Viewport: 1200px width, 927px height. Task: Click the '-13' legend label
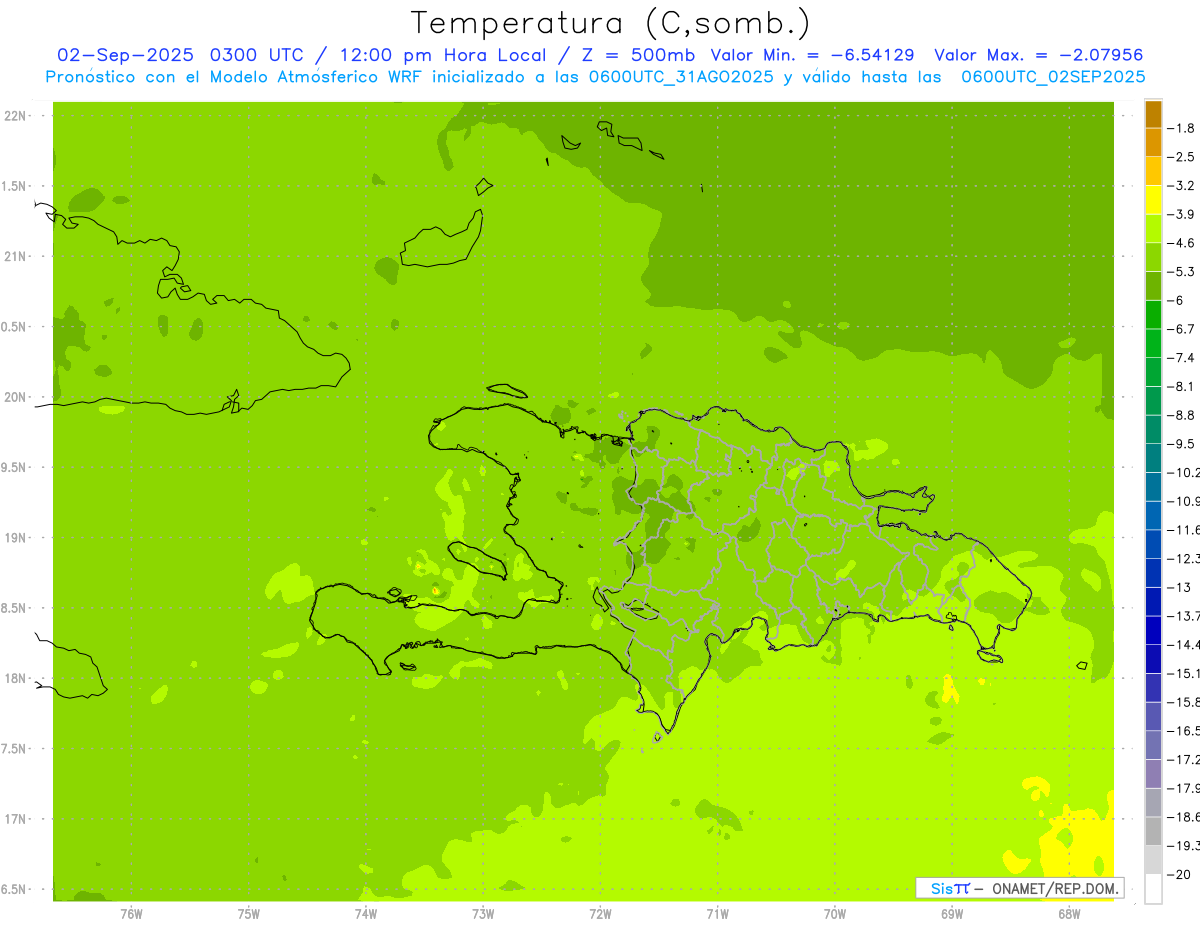pyautogui.click(x=1179, y=587)
